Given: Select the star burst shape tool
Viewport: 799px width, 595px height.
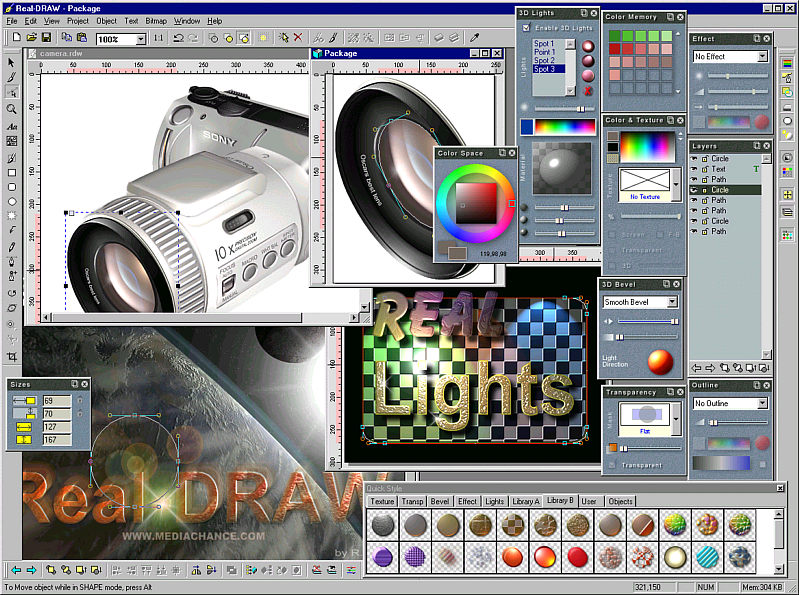Looking at the screenshot, I should tap(12, 215).
